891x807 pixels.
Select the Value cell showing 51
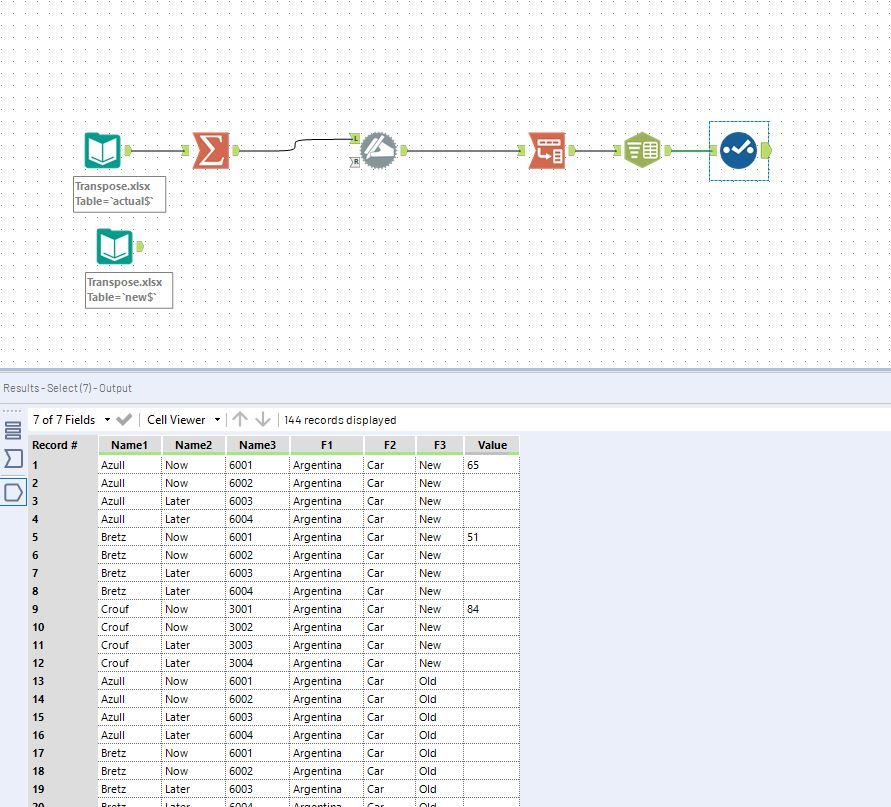(x=492, y=537)
